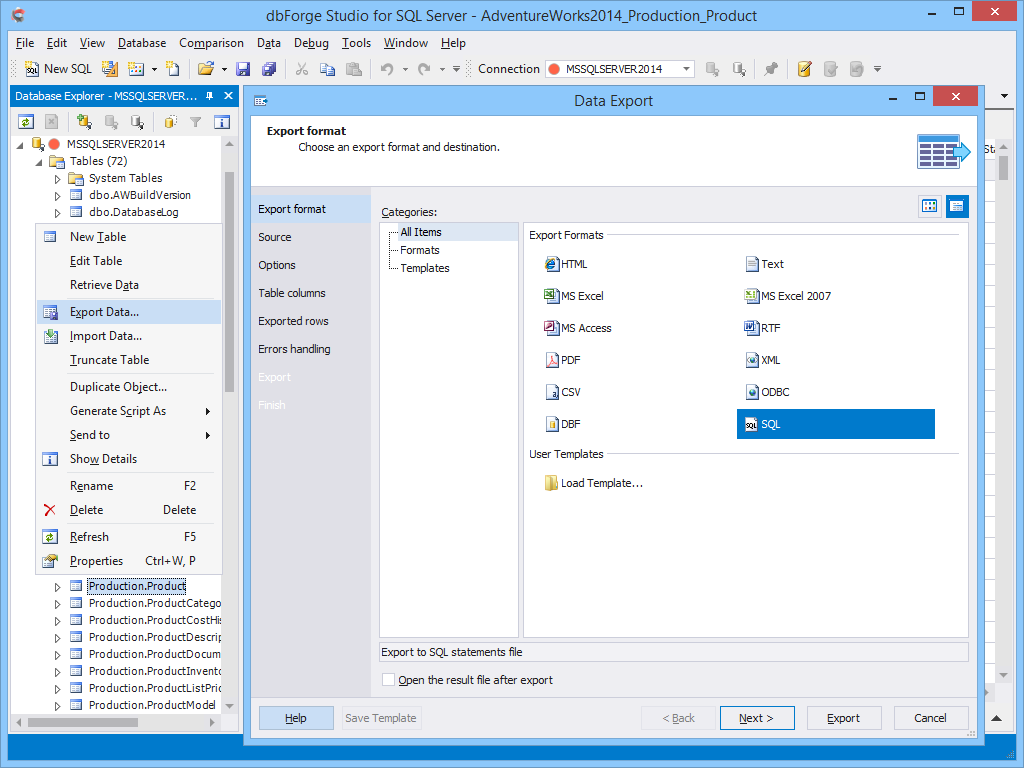Open the Send to submenu
This screenshot has width=1024, height=768.
tap(129, 435)
